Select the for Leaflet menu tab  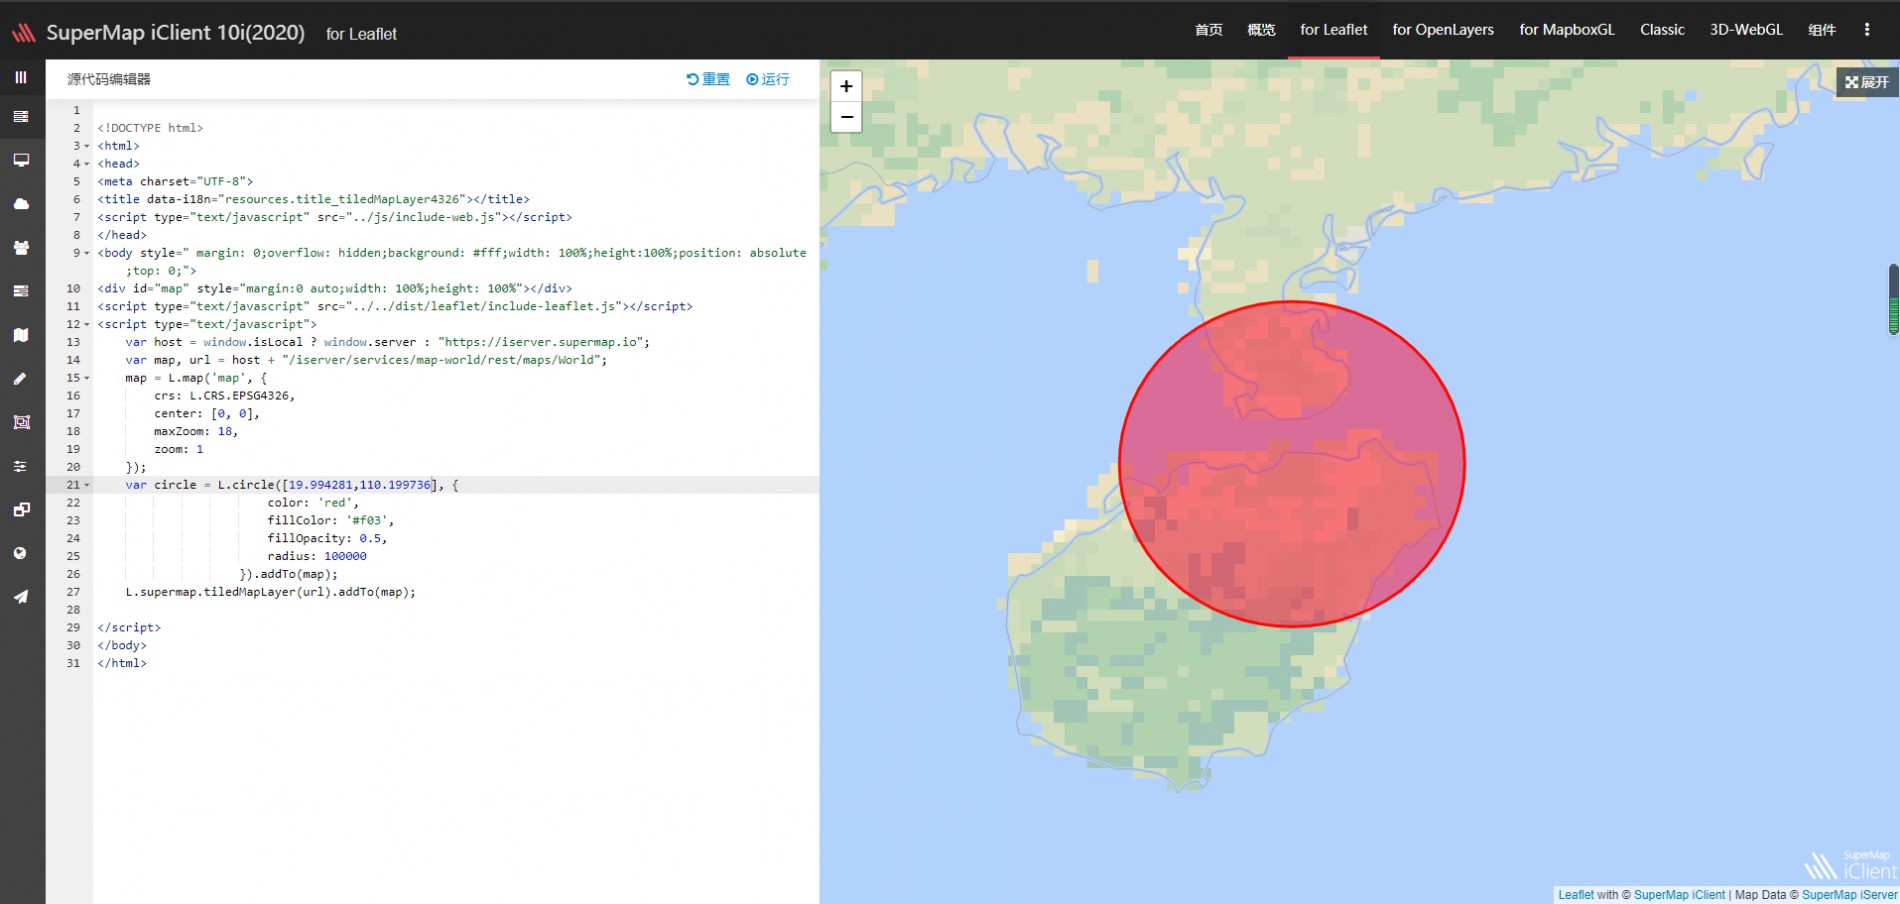click(1334, 30)
